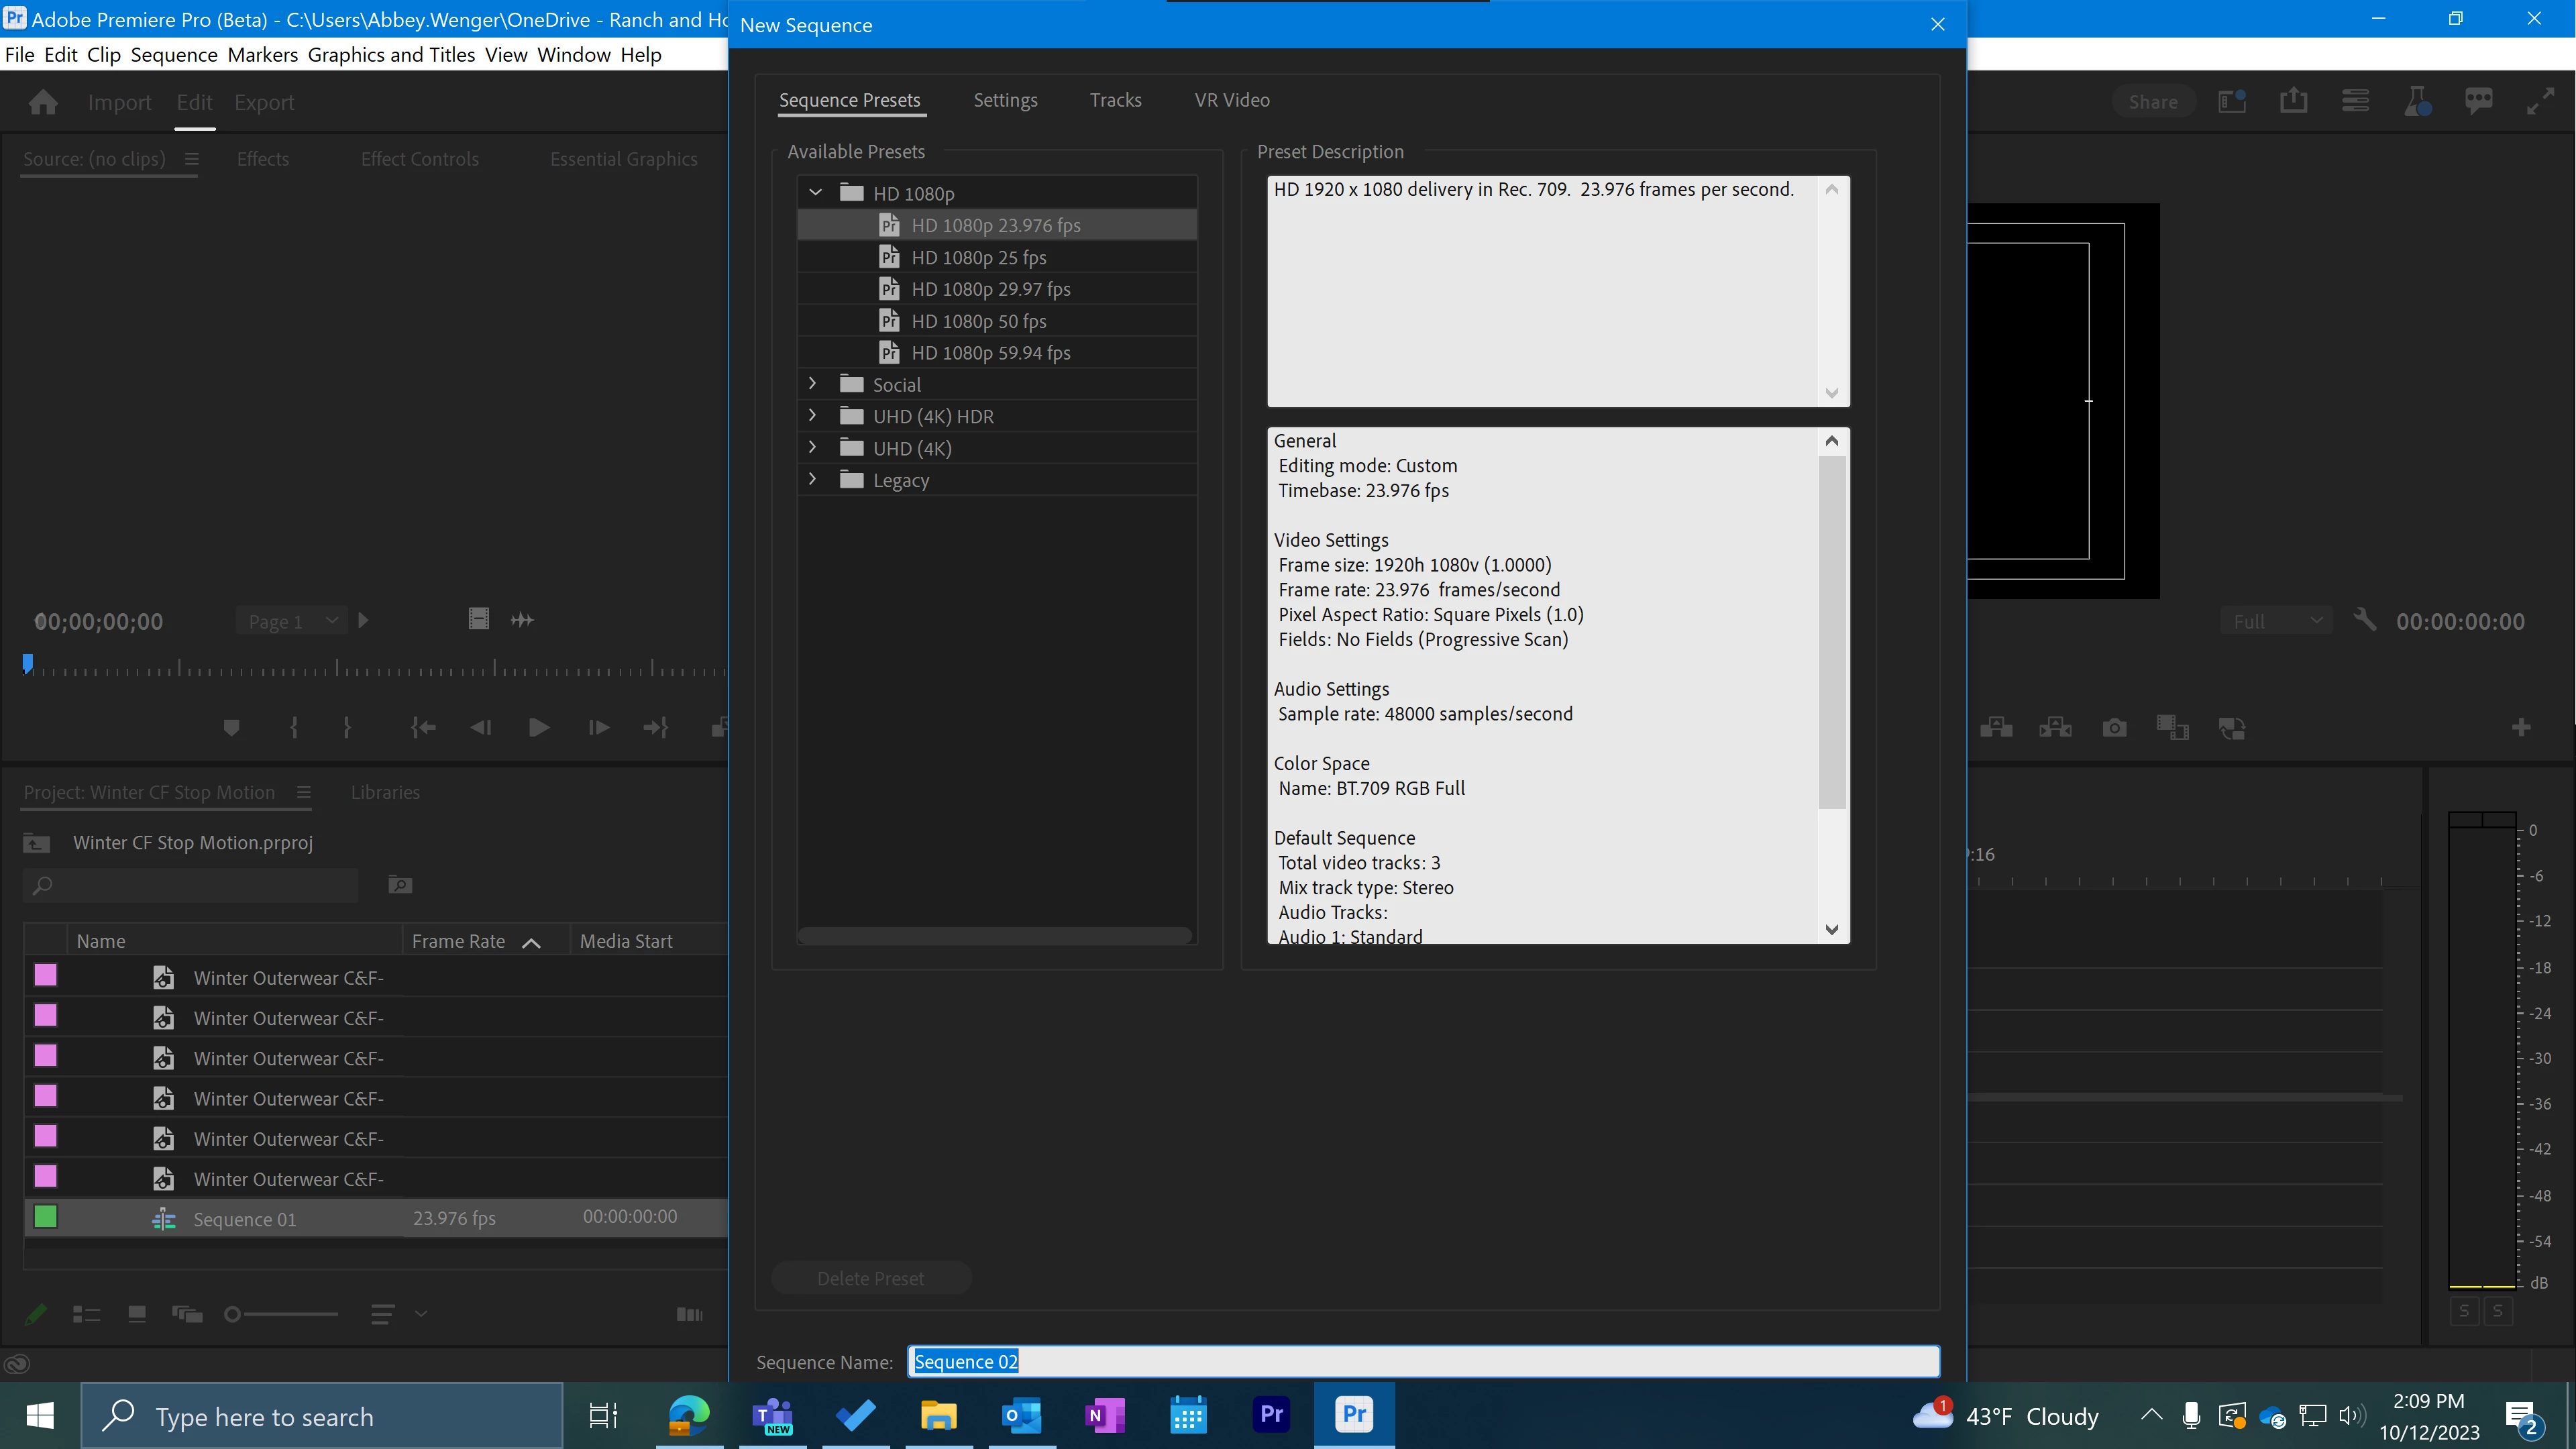Image resolution: width=2576 pixels, height=1449 pixels.
Task: Select the HD 1080p 29.97 fps preset
Action: click(990, 289)
